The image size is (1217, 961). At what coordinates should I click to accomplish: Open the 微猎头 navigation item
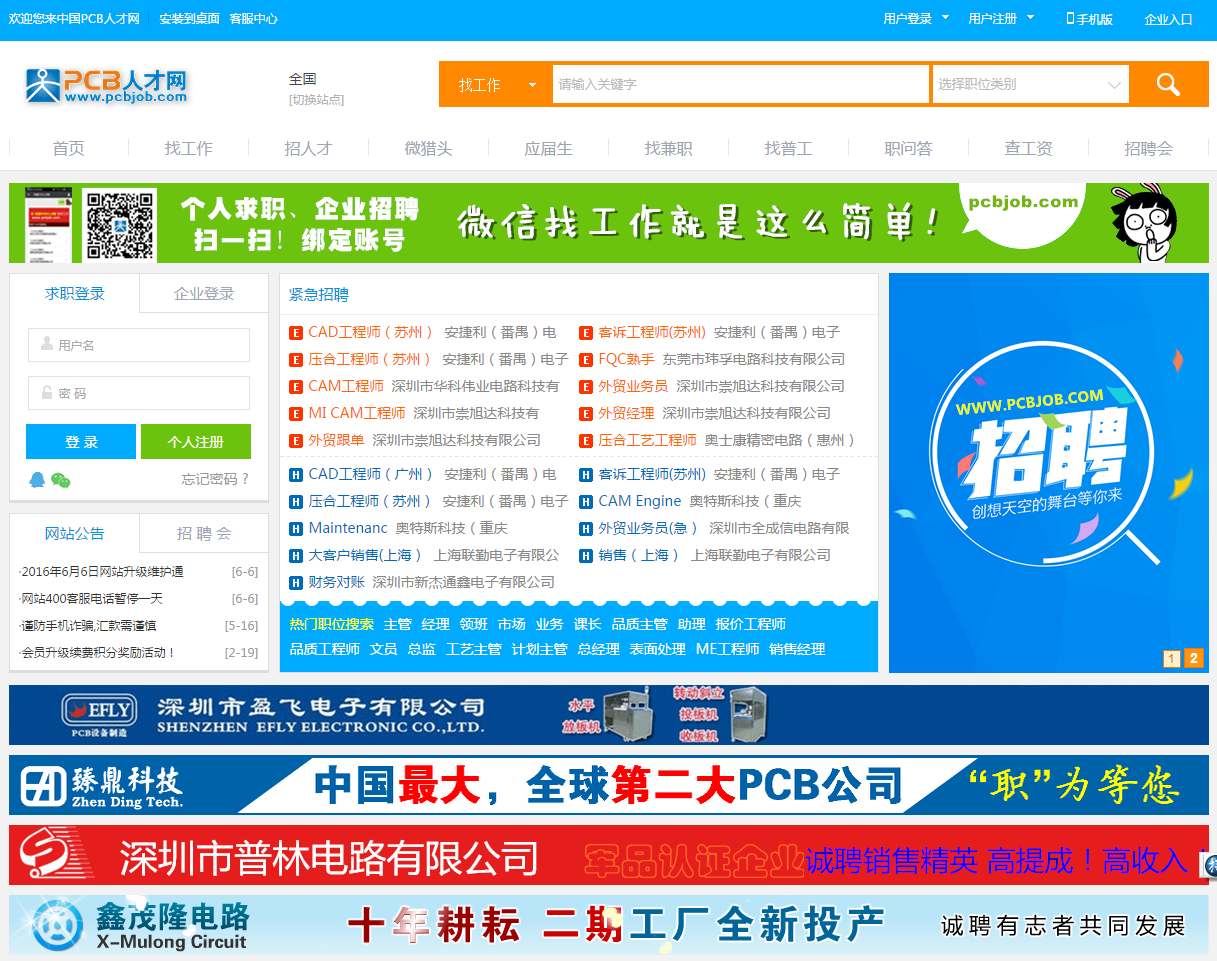(428, 149)
